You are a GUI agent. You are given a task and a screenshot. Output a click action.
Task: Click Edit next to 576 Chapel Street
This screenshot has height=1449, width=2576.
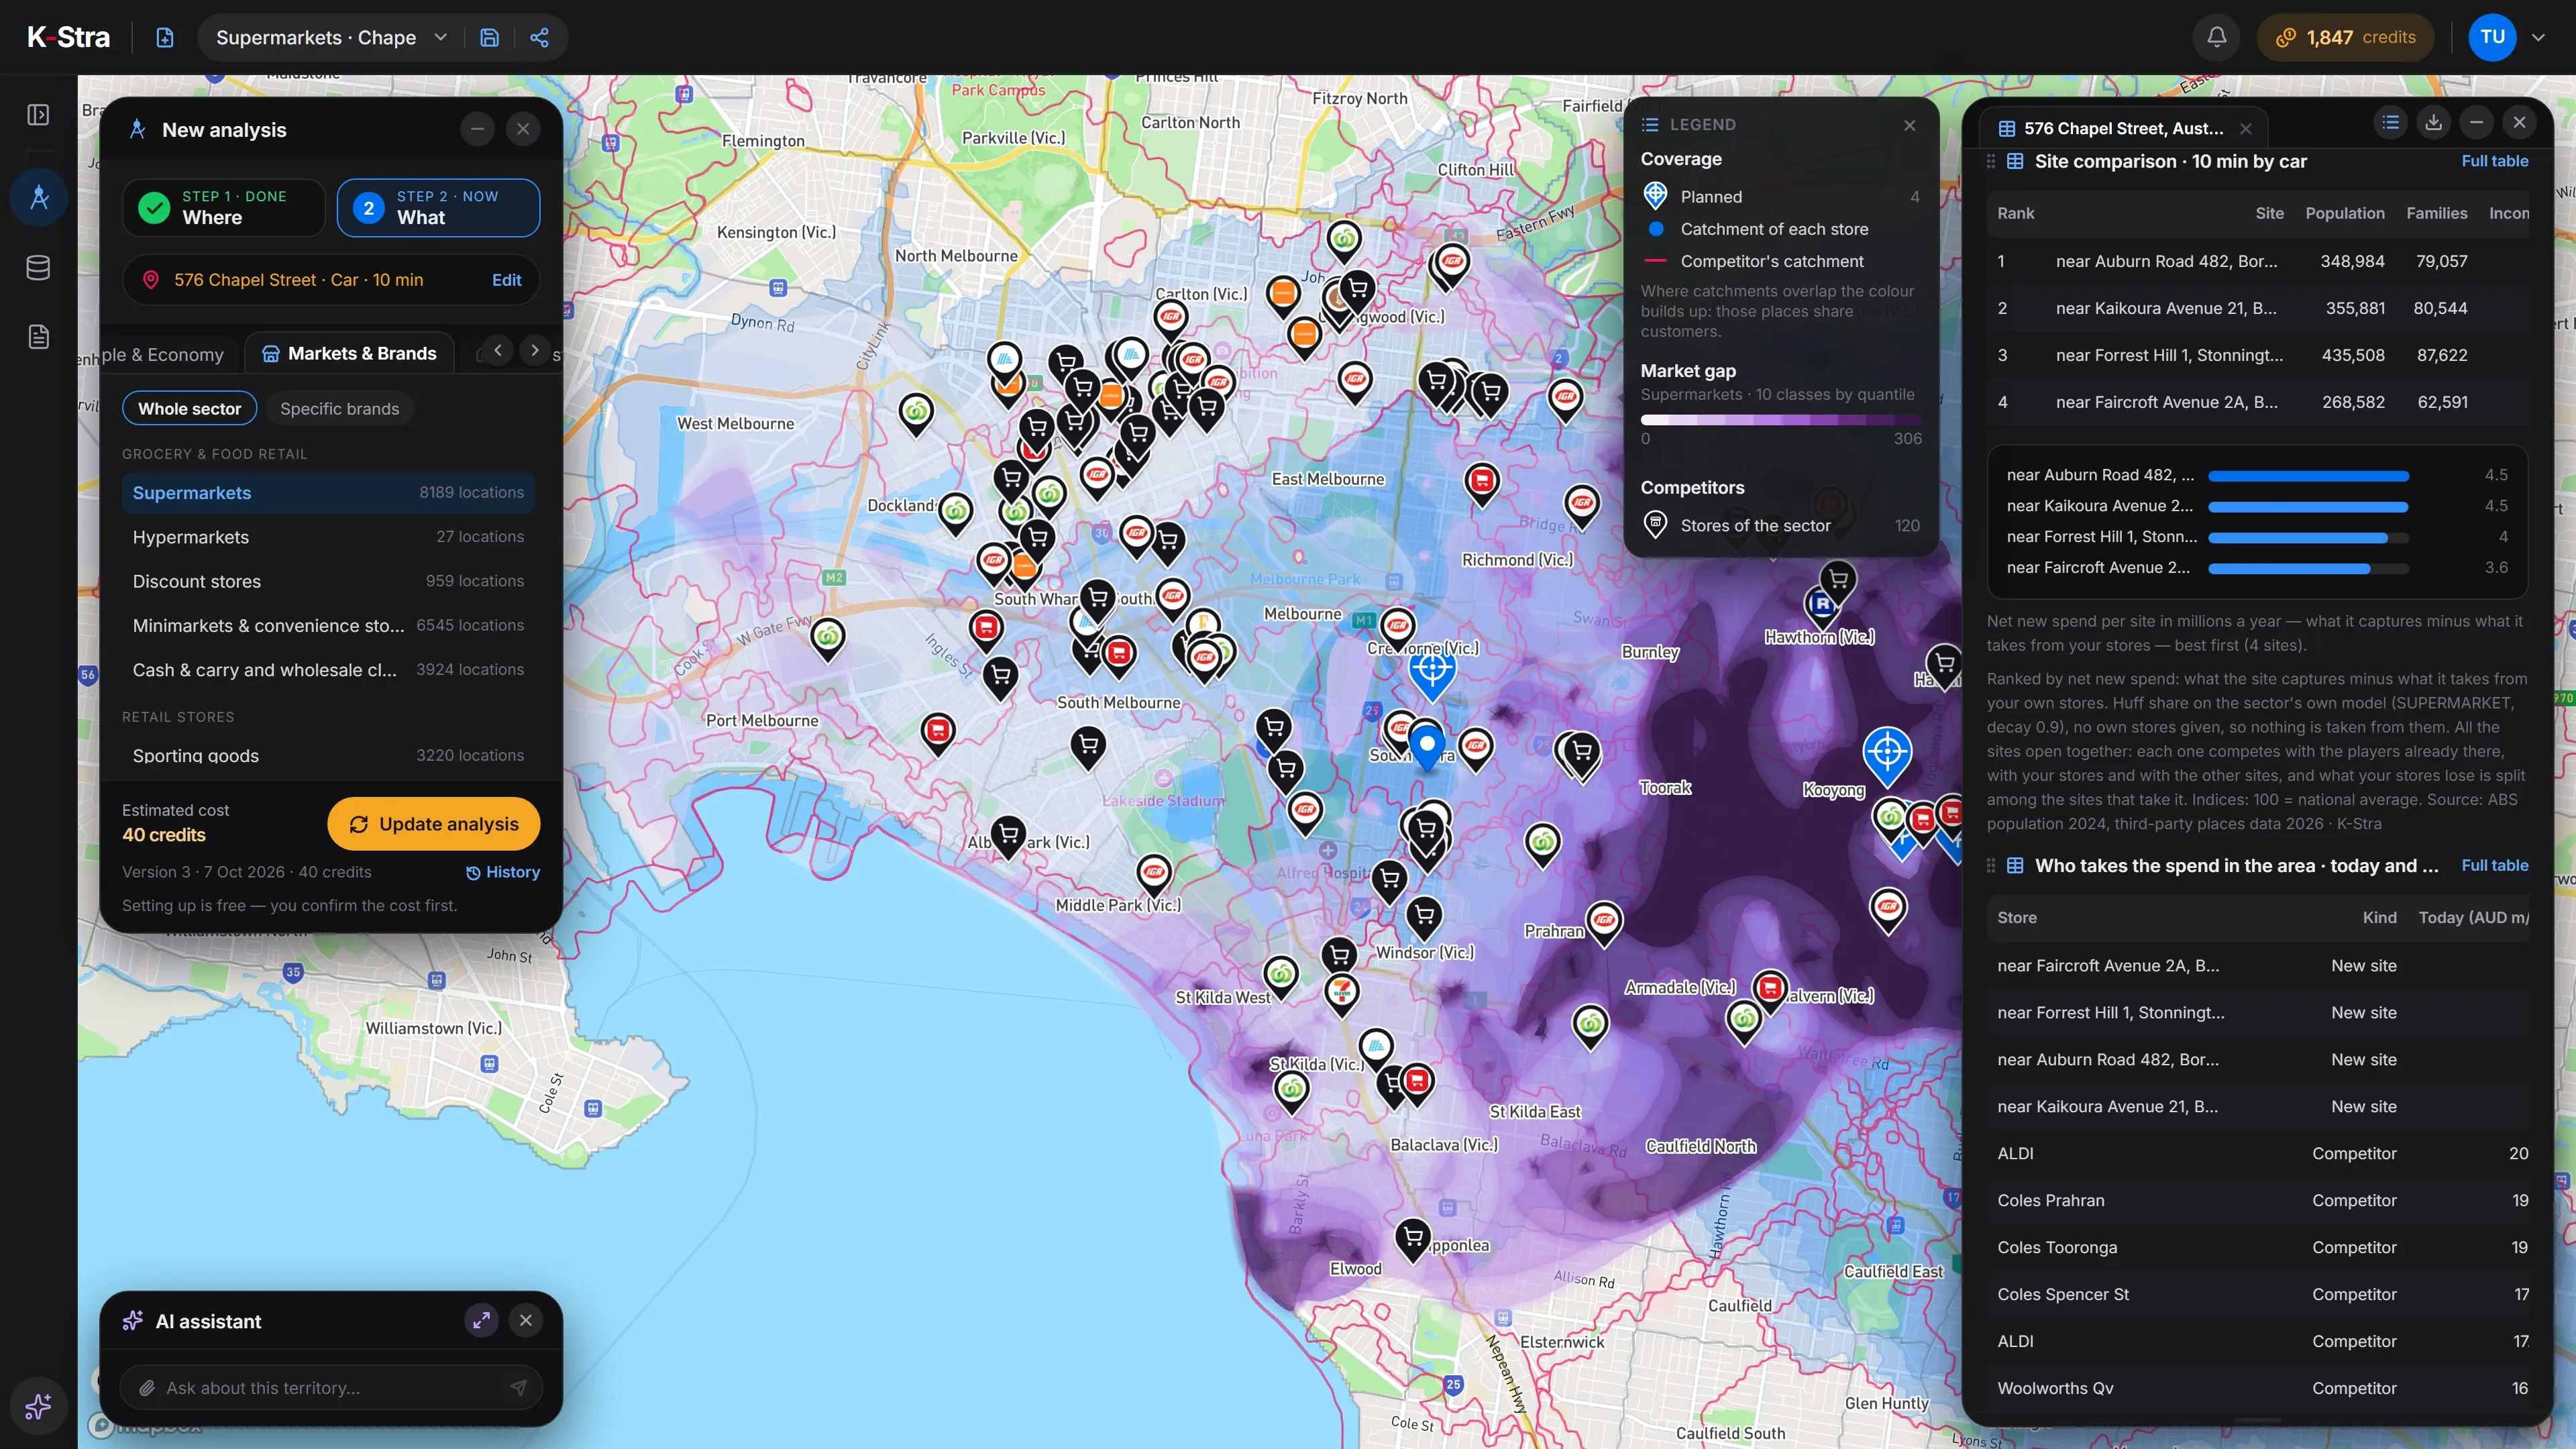pos(506,280)
